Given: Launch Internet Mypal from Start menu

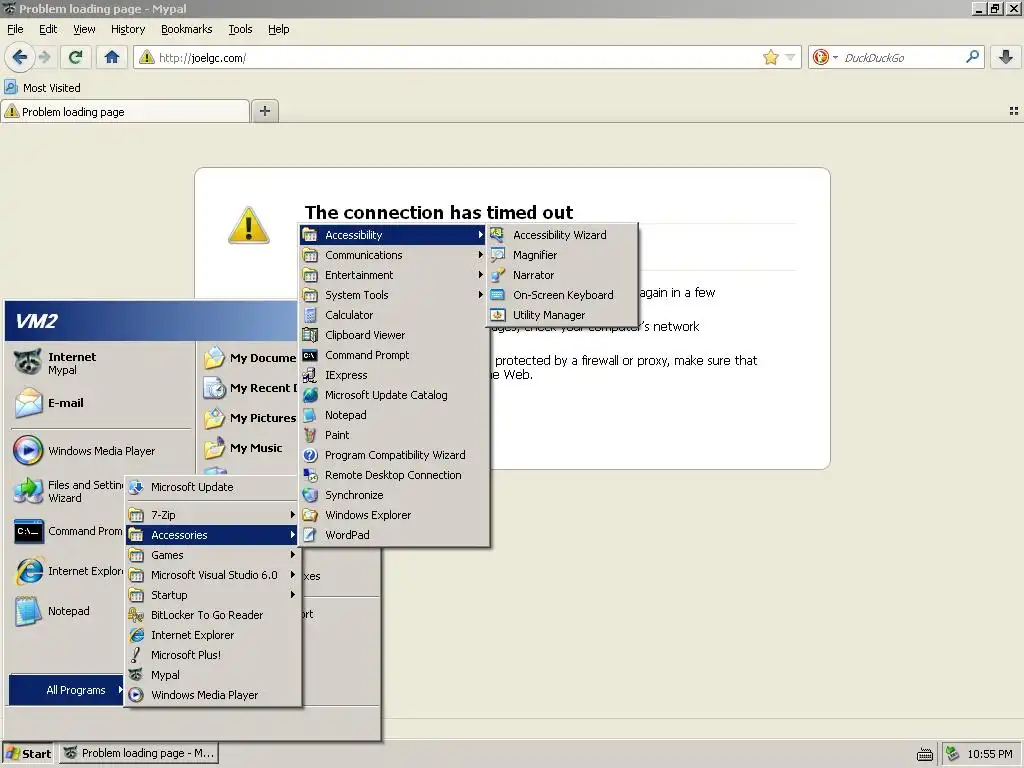Looking at the screenshot, I should pos(101,362).
